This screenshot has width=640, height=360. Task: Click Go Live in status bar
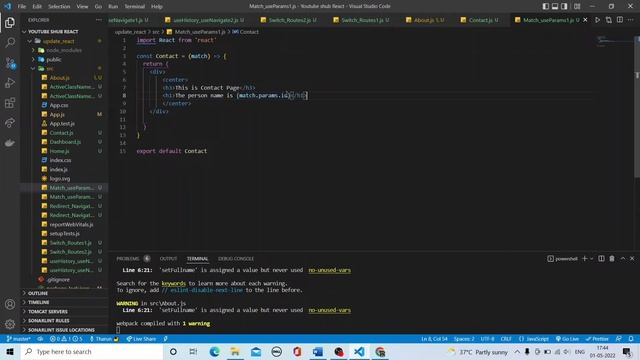(567, 339)
